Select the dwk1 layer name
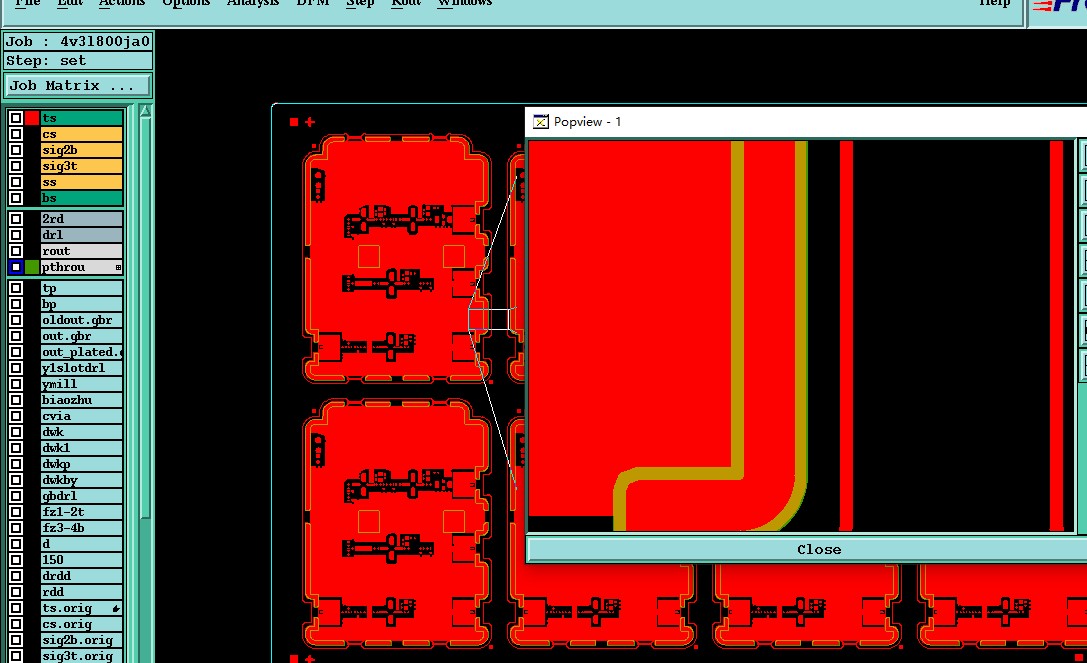 (x=81, y=447)
